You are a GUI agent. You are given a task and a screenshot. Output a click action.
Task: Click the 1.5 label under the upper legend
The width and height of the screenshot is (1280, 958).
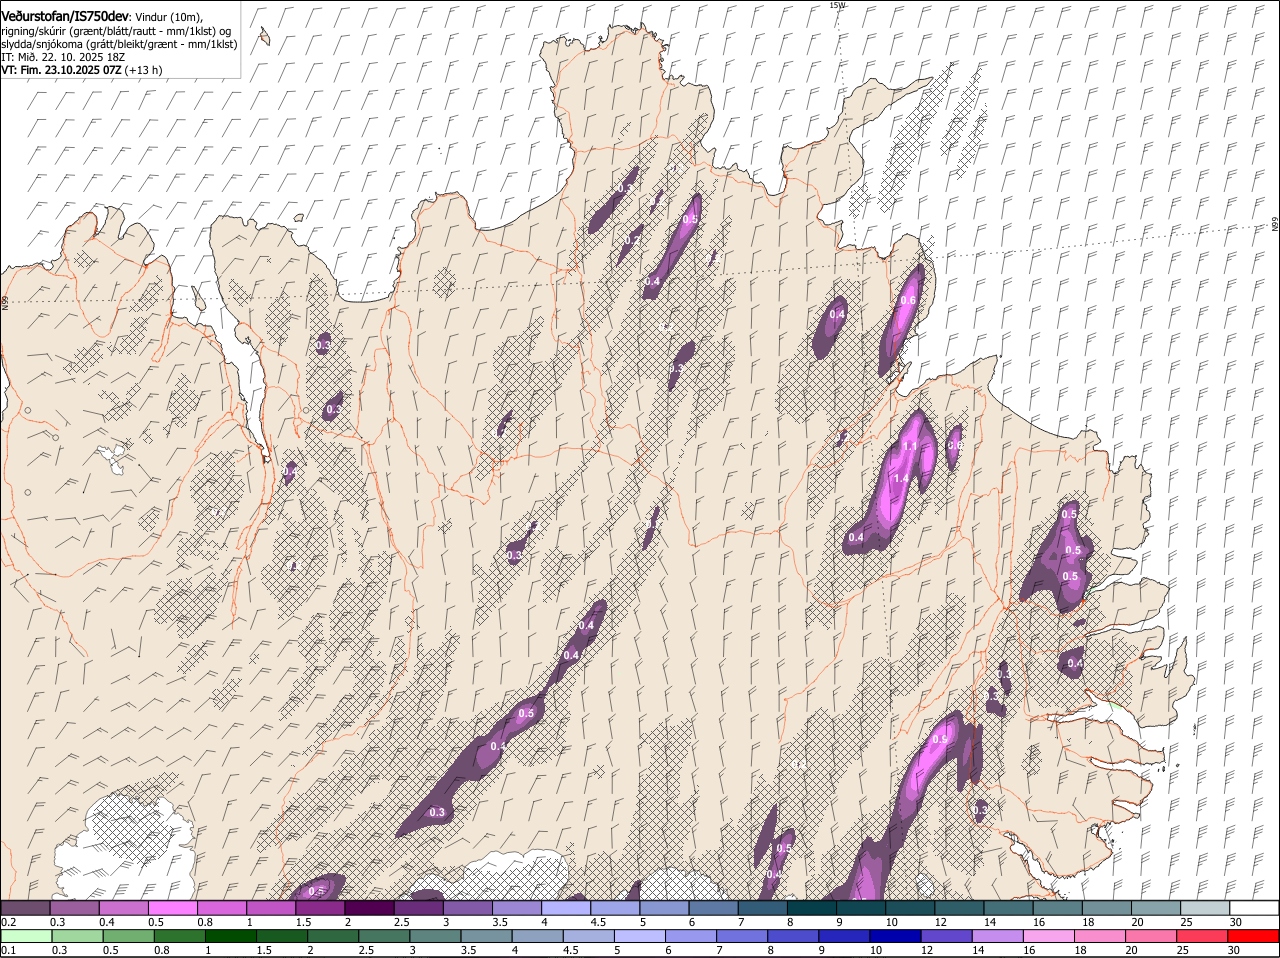[x=303, y=922]
